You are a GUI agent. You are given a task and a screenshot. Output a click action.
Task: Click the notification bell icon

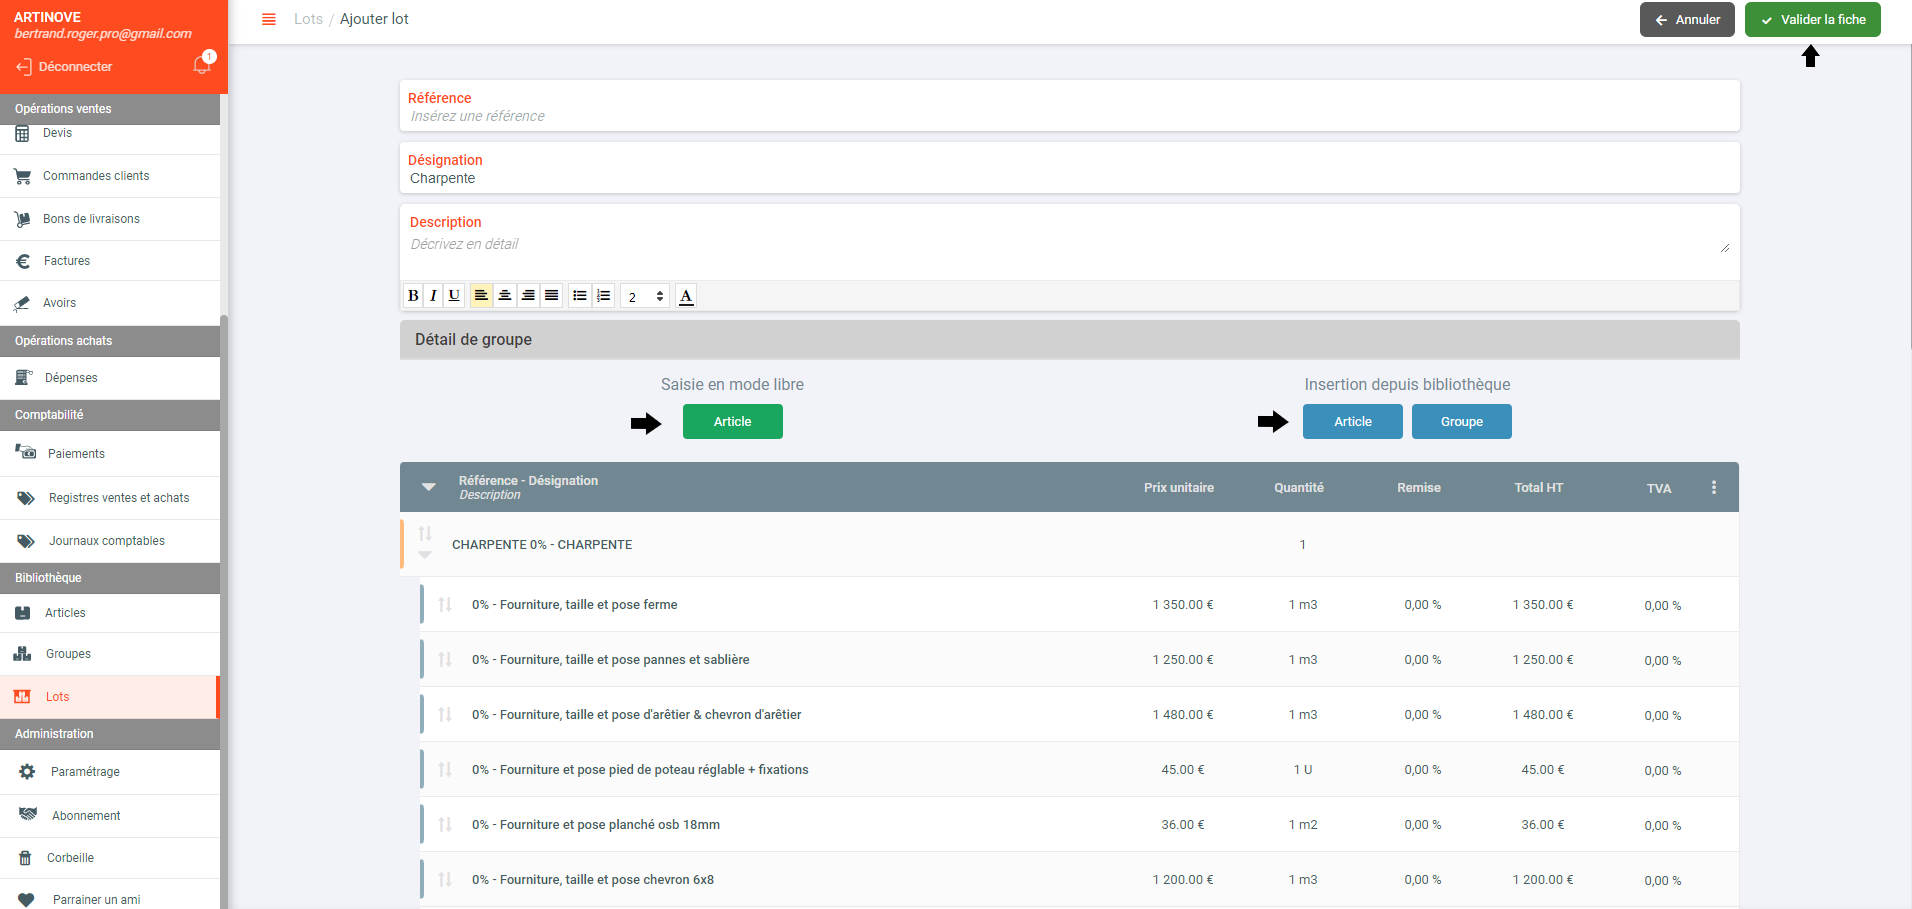[x=202, y=65]
